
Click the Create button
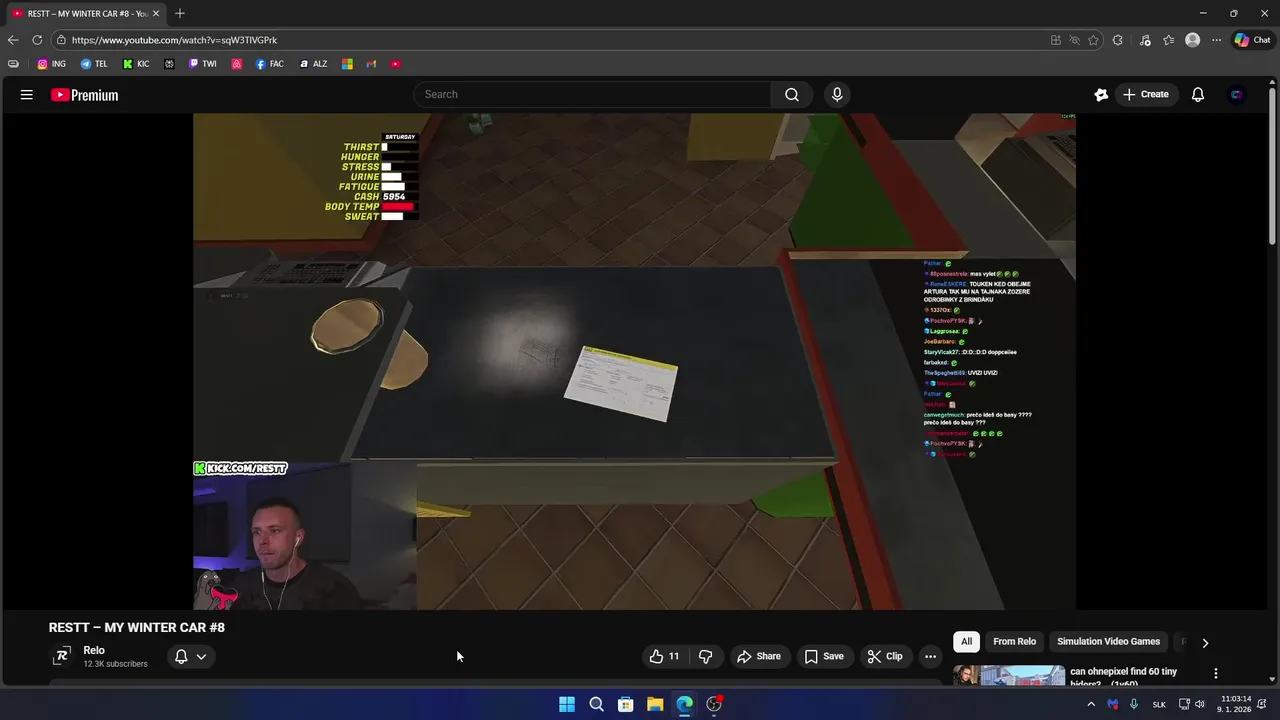(x=1145, y=94)
